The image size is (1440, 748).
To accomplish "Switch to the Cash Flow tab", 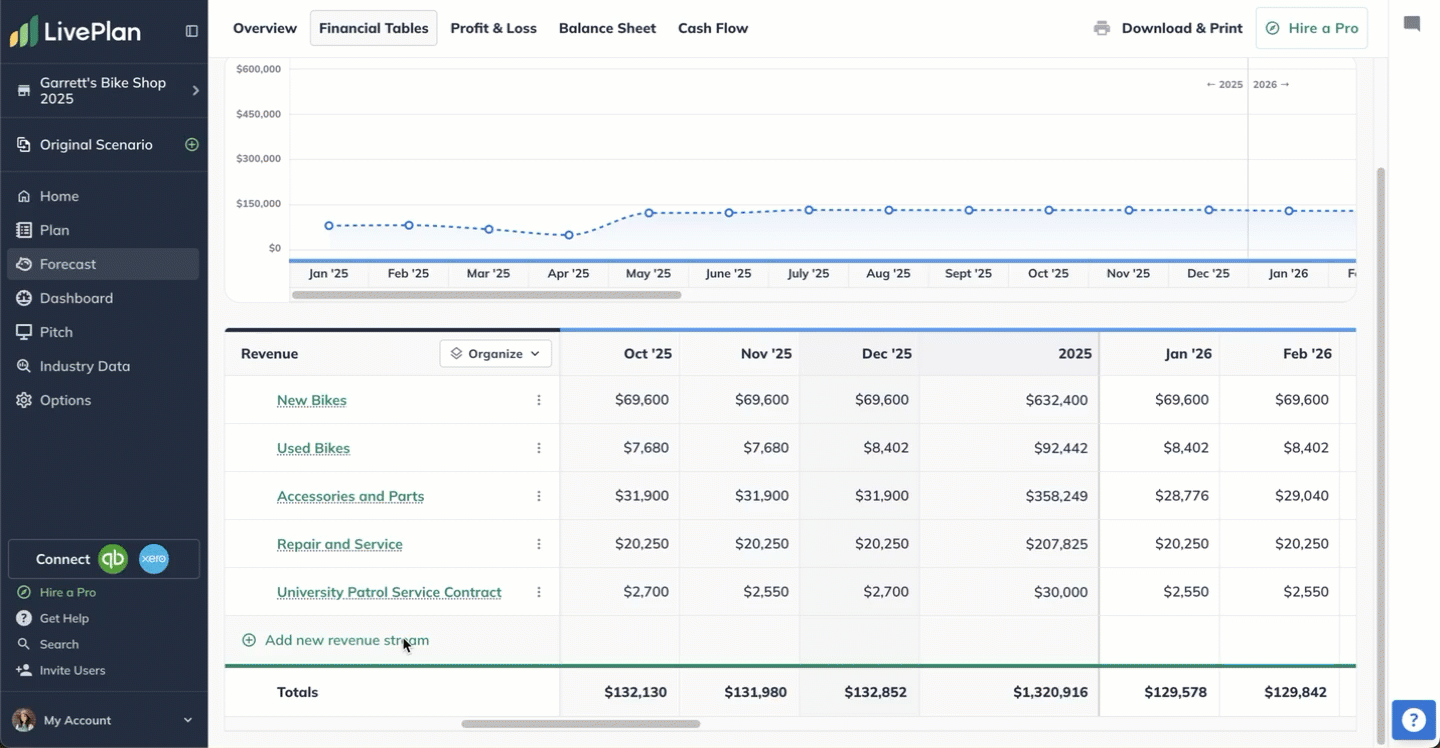I will pos(713,28).
